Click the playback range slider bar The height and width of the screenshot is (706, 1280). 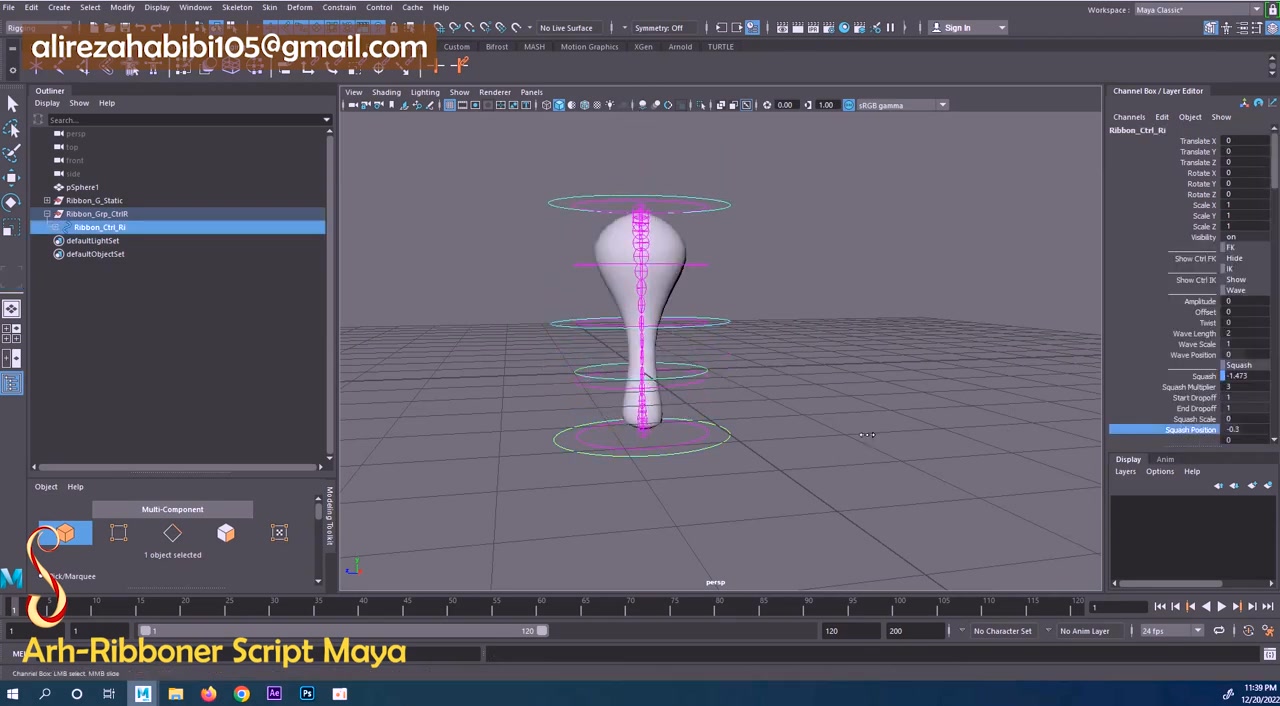pyautogui.click(x=345, y=631)
